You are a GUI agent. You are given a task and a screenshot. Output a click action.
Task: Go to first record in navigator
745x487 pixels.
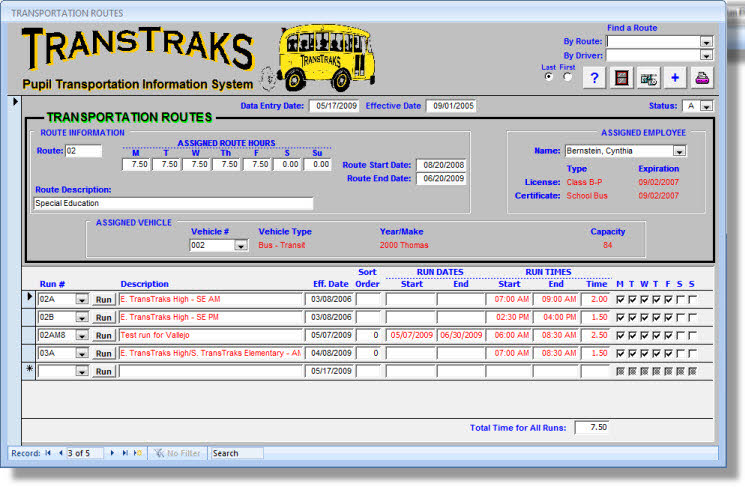pyautogui.click(x=48, y=453)
